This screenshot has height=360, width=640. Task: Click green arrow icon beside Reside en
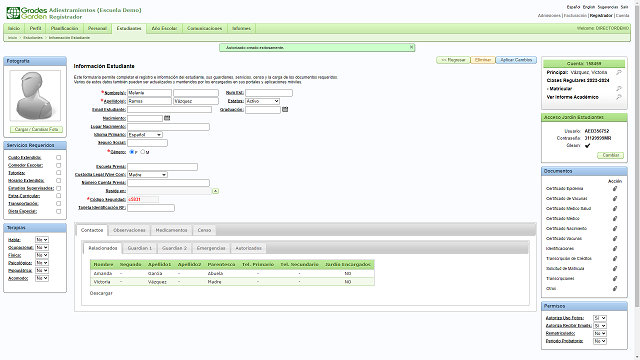pyautogui.click(x=216, y=191)
